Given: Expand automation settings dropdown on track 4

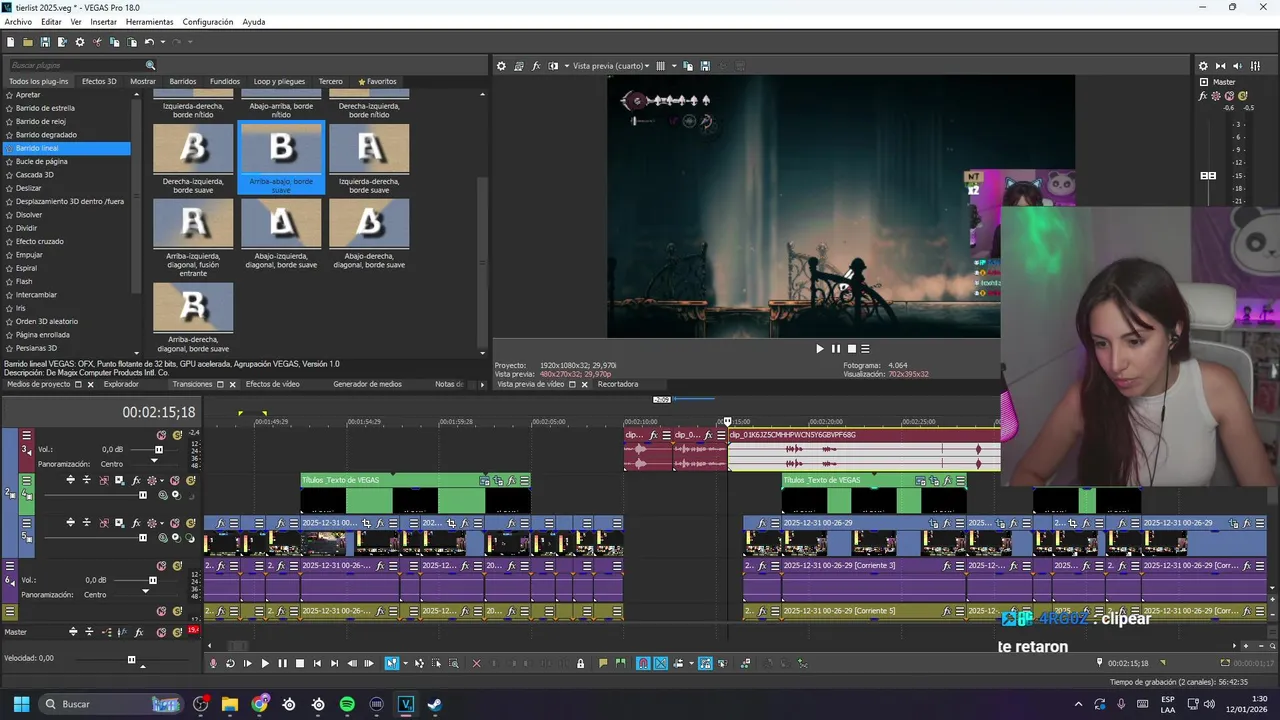Looking at the screenshot, I should point(162,480).
